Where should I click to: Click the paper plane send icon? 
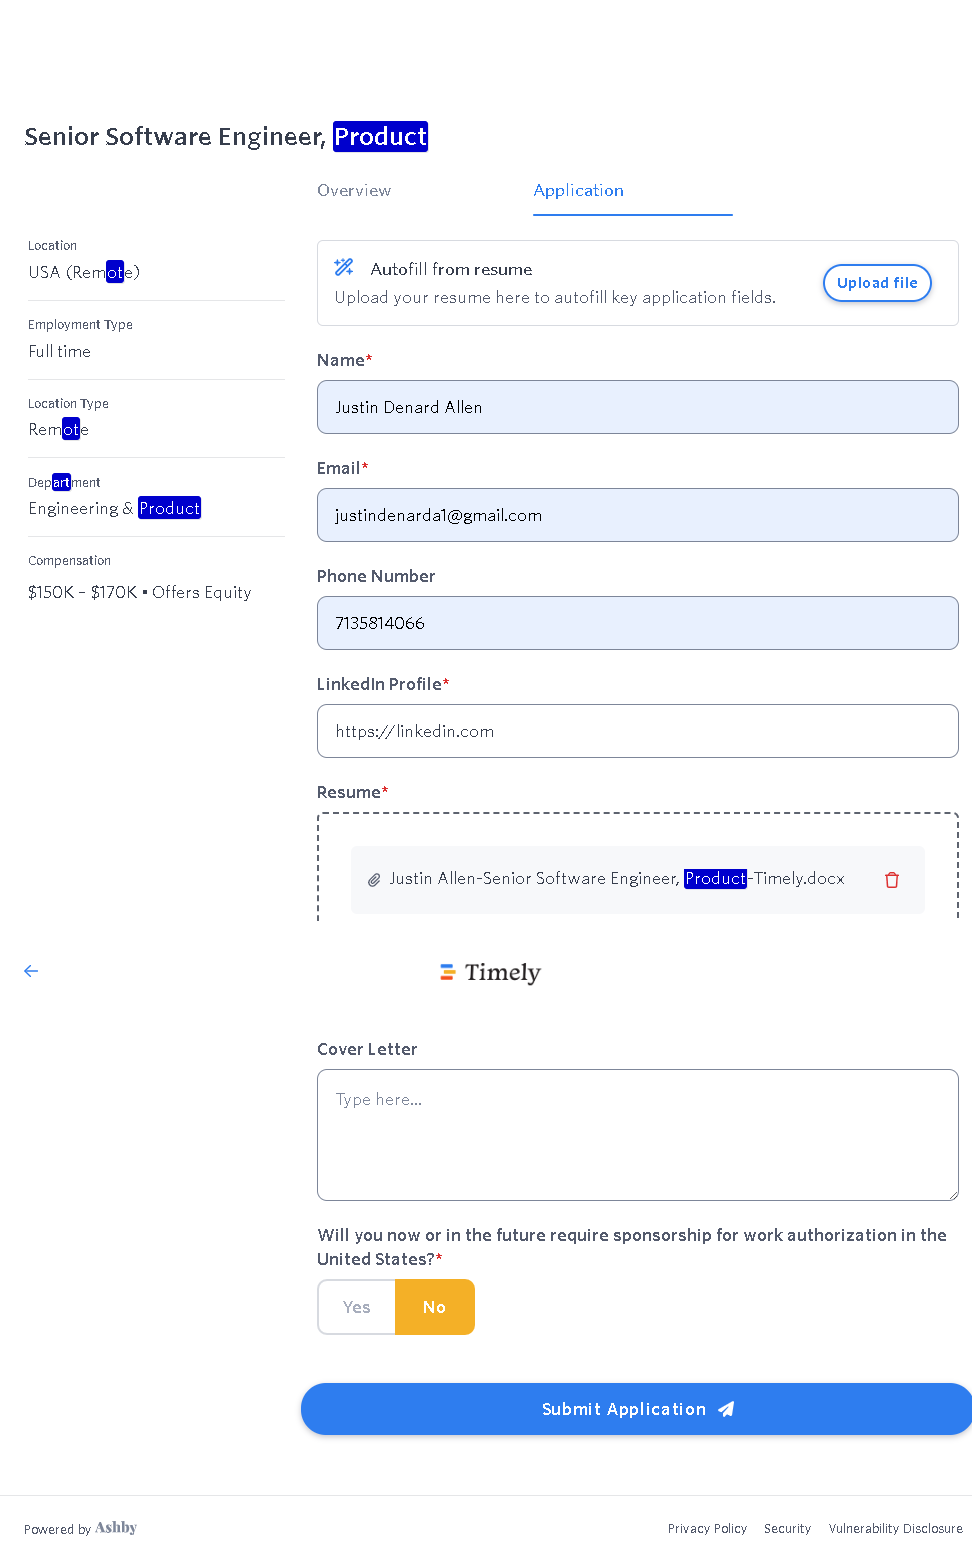[x=727, y=1409]
